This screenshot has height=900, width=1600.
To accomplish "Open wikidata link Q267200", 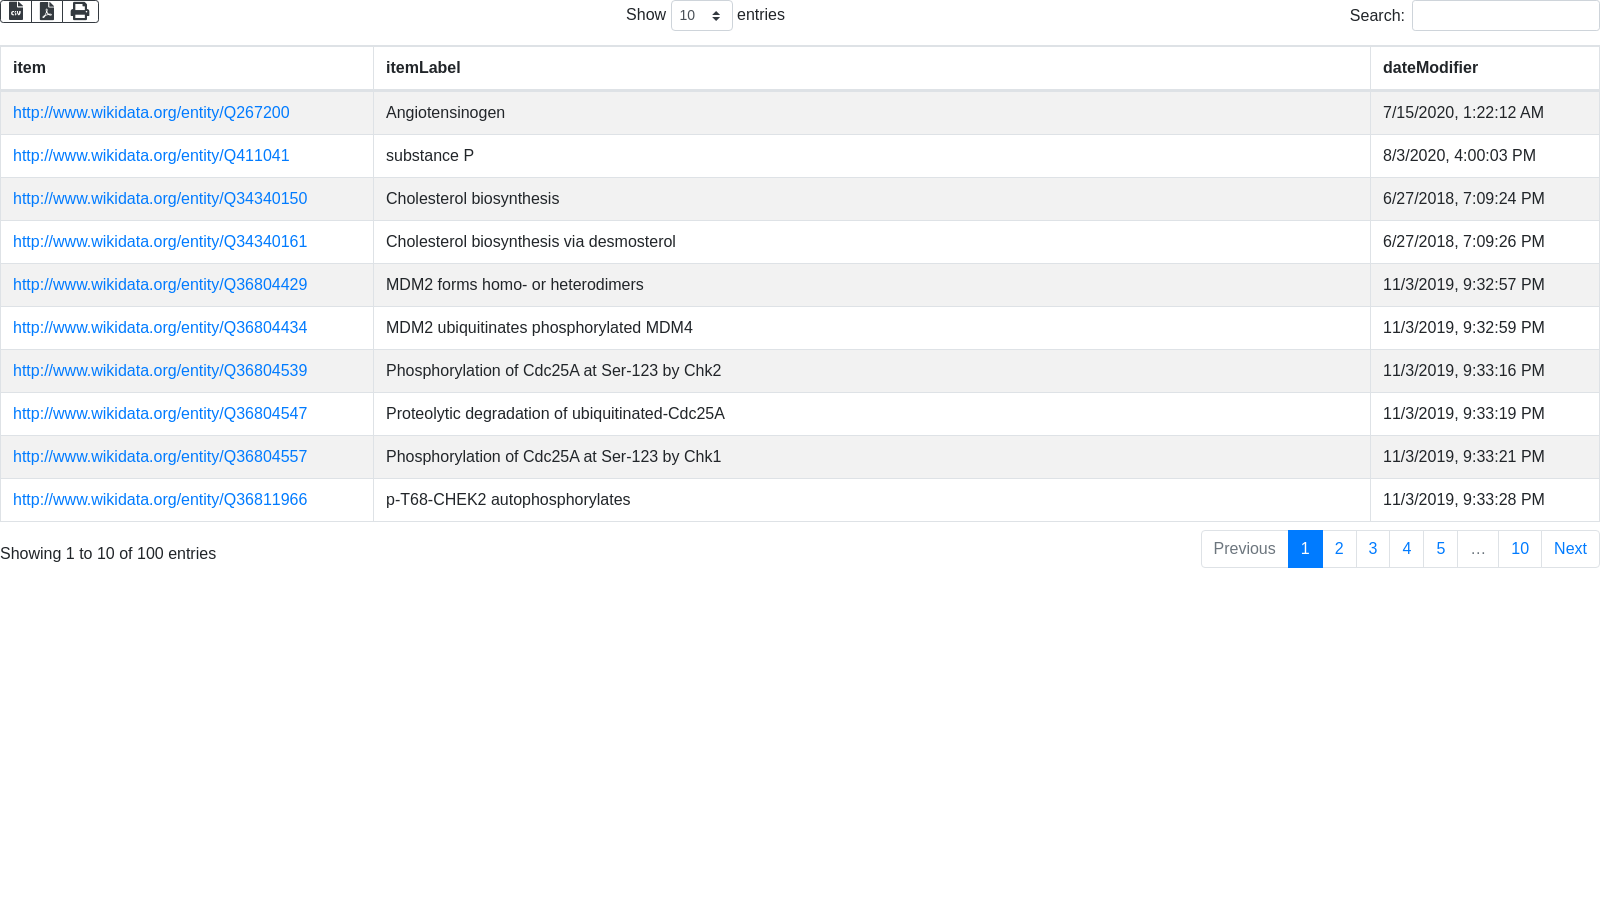I will point(151,113).
